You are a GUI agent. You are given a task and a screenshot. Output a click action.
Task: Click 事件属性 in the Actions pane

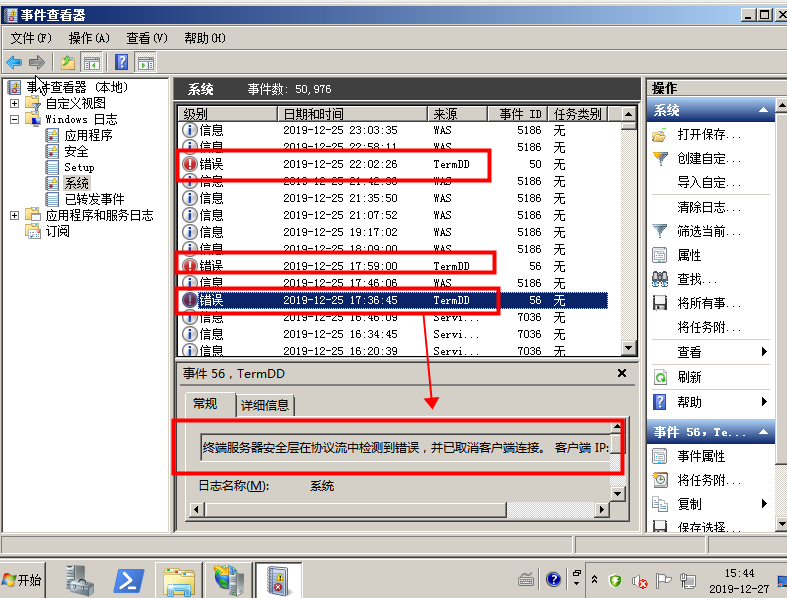[701, 456]
